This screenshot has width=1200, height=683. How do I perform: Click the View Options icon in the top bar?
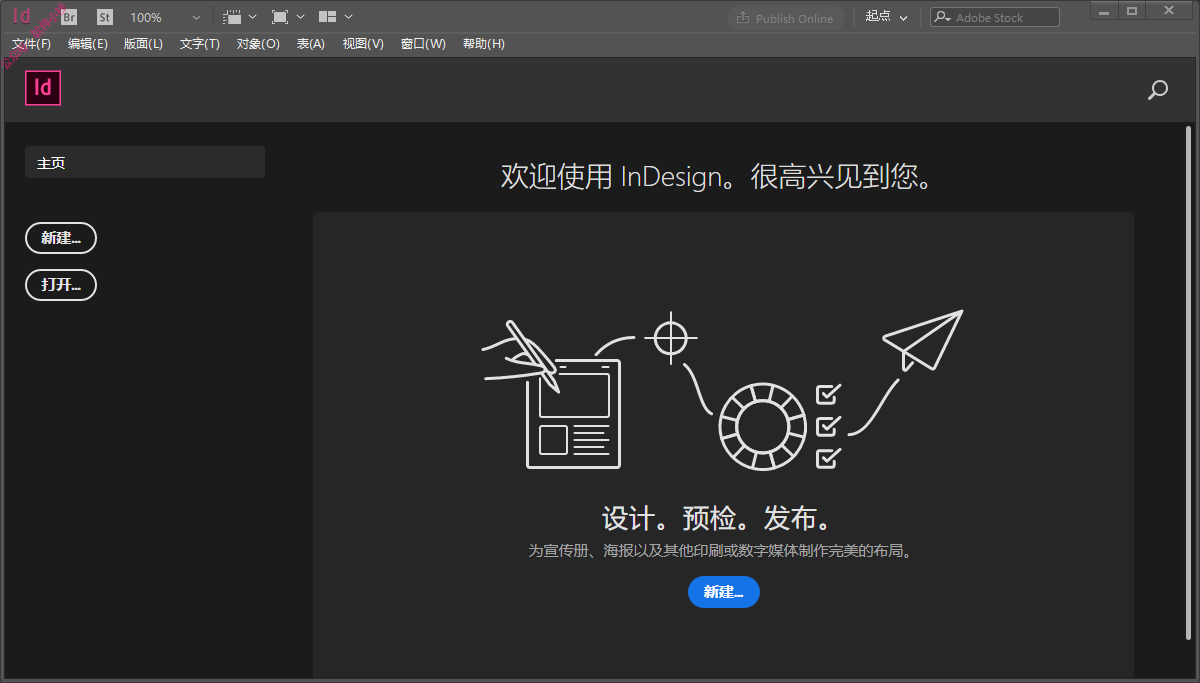click(x=232, y=17)
